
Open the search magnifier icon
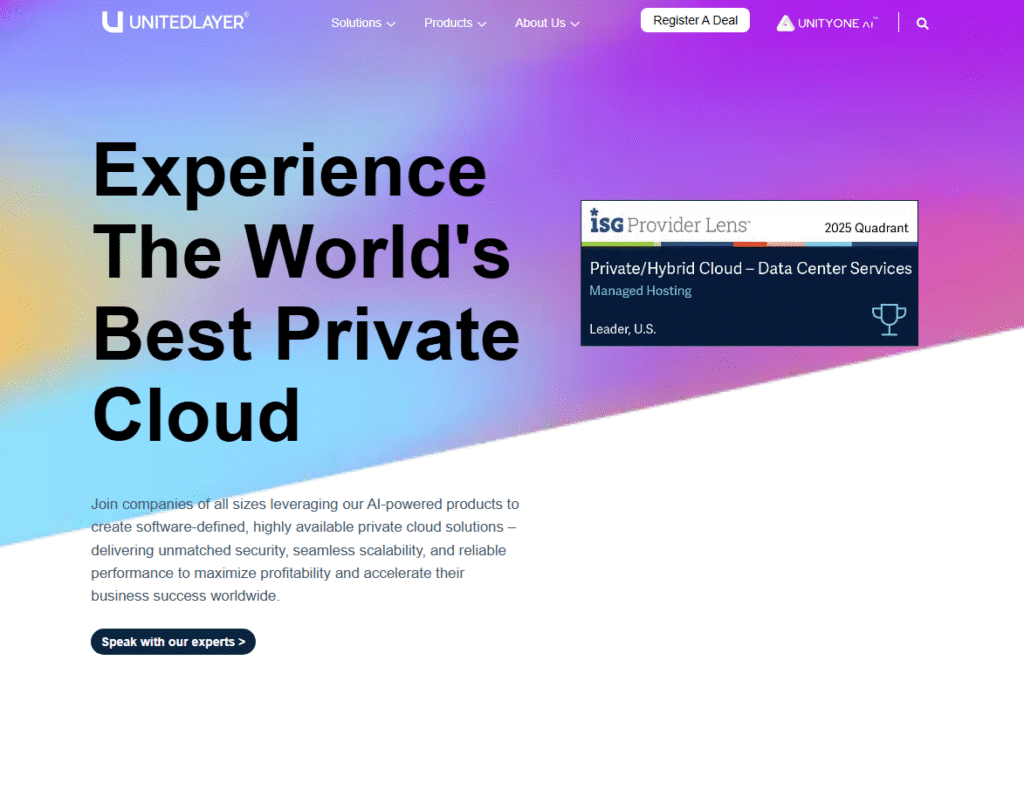coord(922,23)
